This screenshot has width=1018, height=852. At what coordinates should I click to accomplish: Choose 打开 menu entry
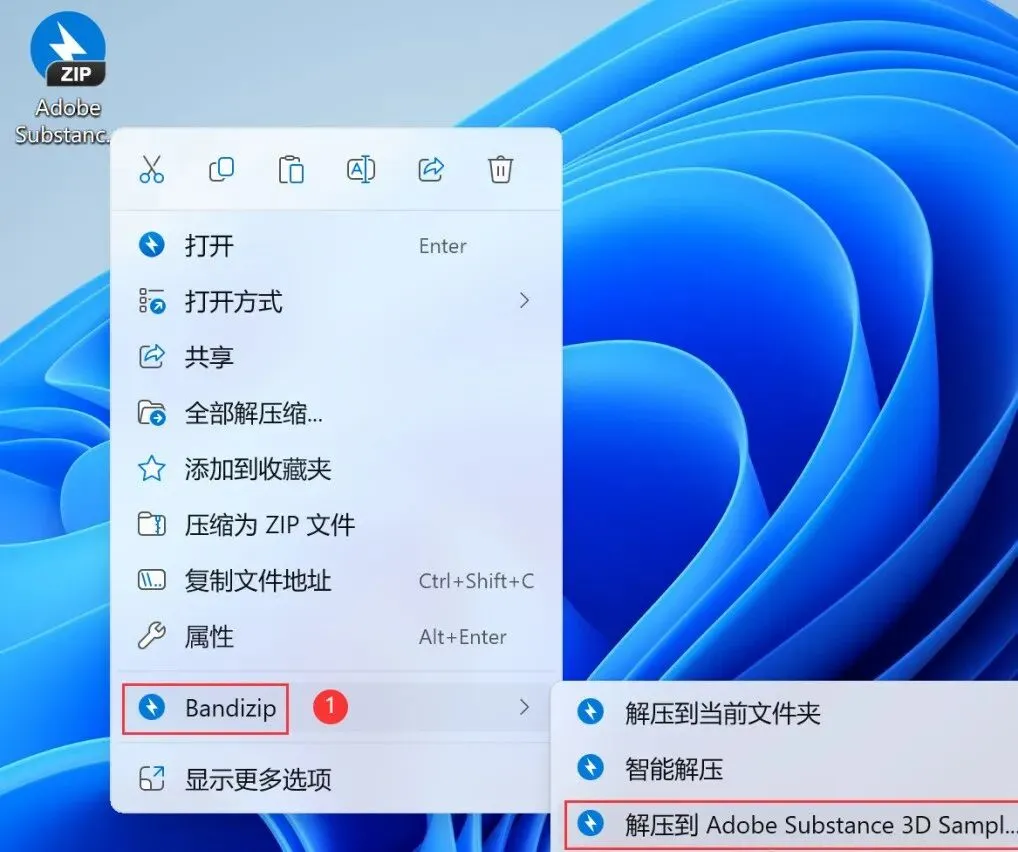336,245
